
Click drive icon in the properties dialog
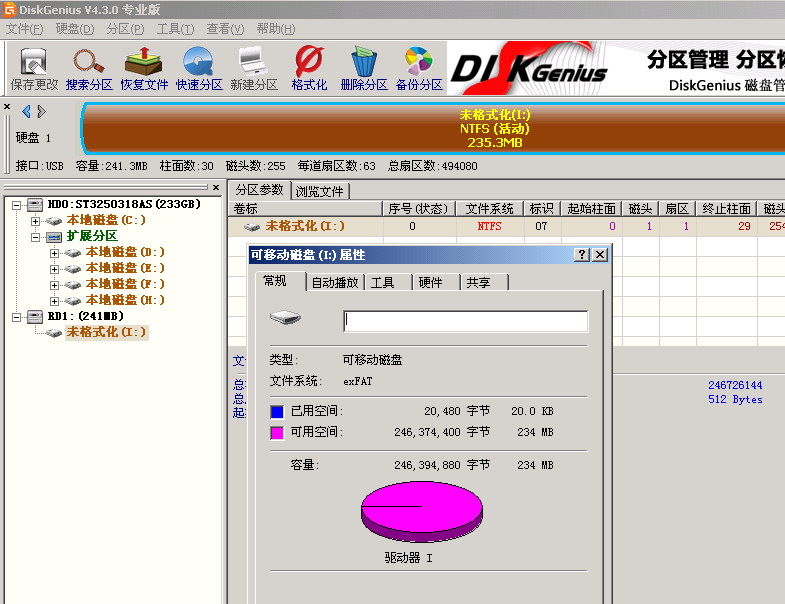pyautogui.click(x=285, y=317)
